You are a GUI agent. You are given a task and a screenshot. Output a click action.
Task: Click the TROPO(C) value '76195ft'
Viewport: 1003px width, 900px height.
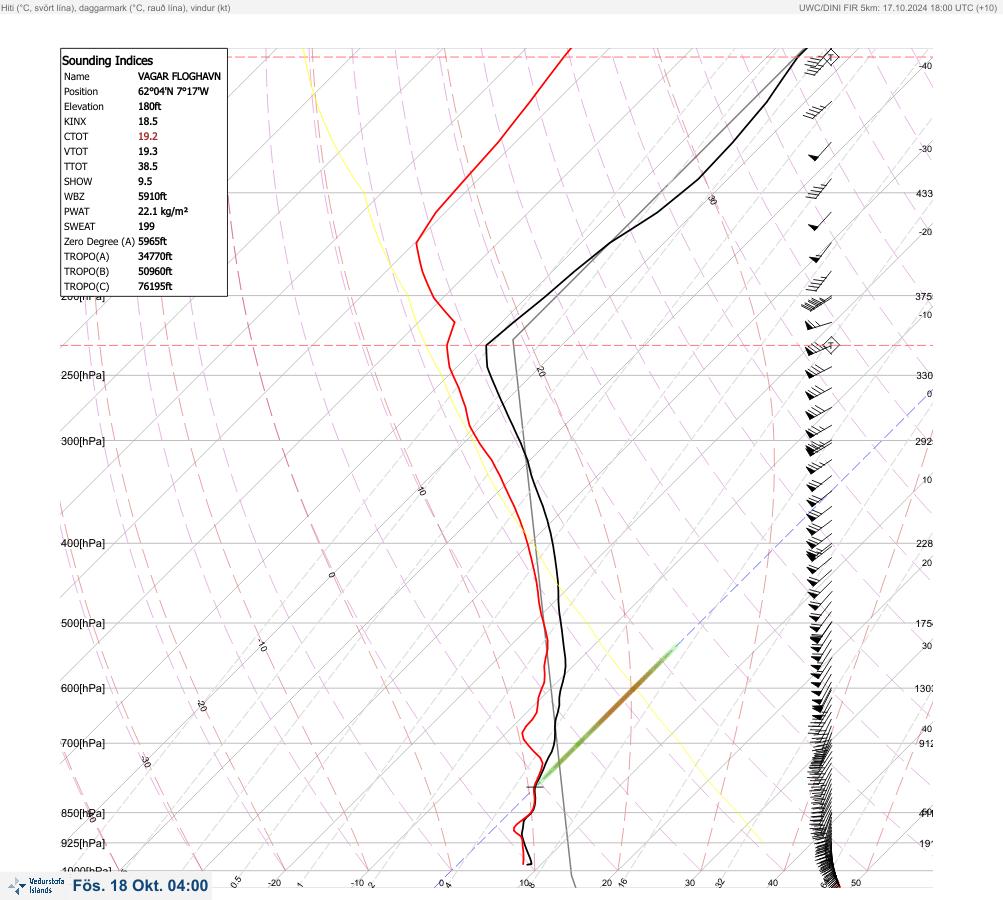pyautogui.click(x=155, y=287)
